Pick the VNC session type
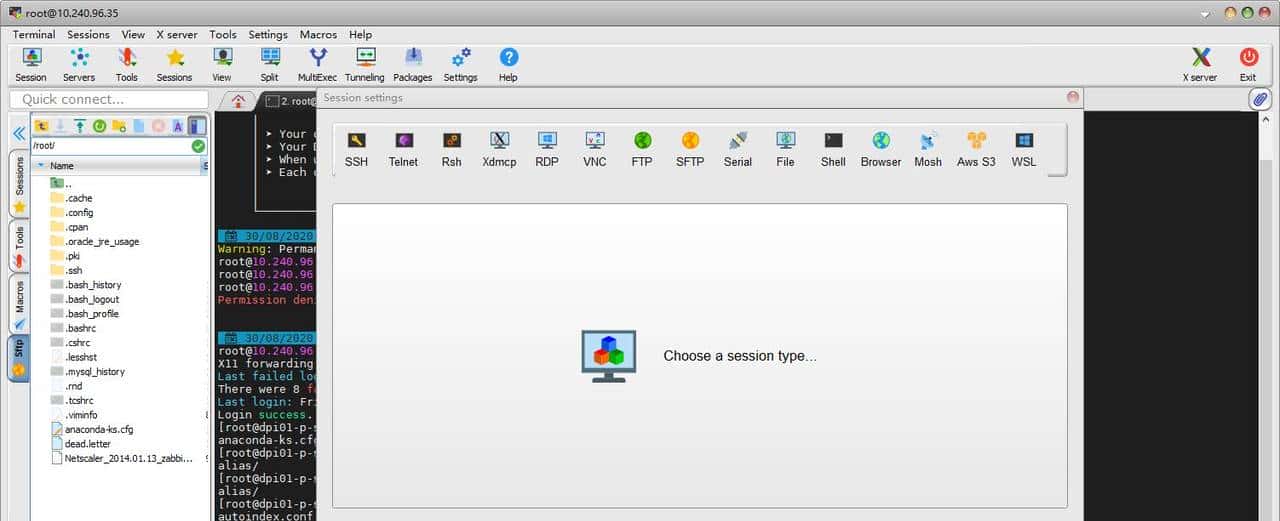The image size is (1280, 521). (594, 149)
